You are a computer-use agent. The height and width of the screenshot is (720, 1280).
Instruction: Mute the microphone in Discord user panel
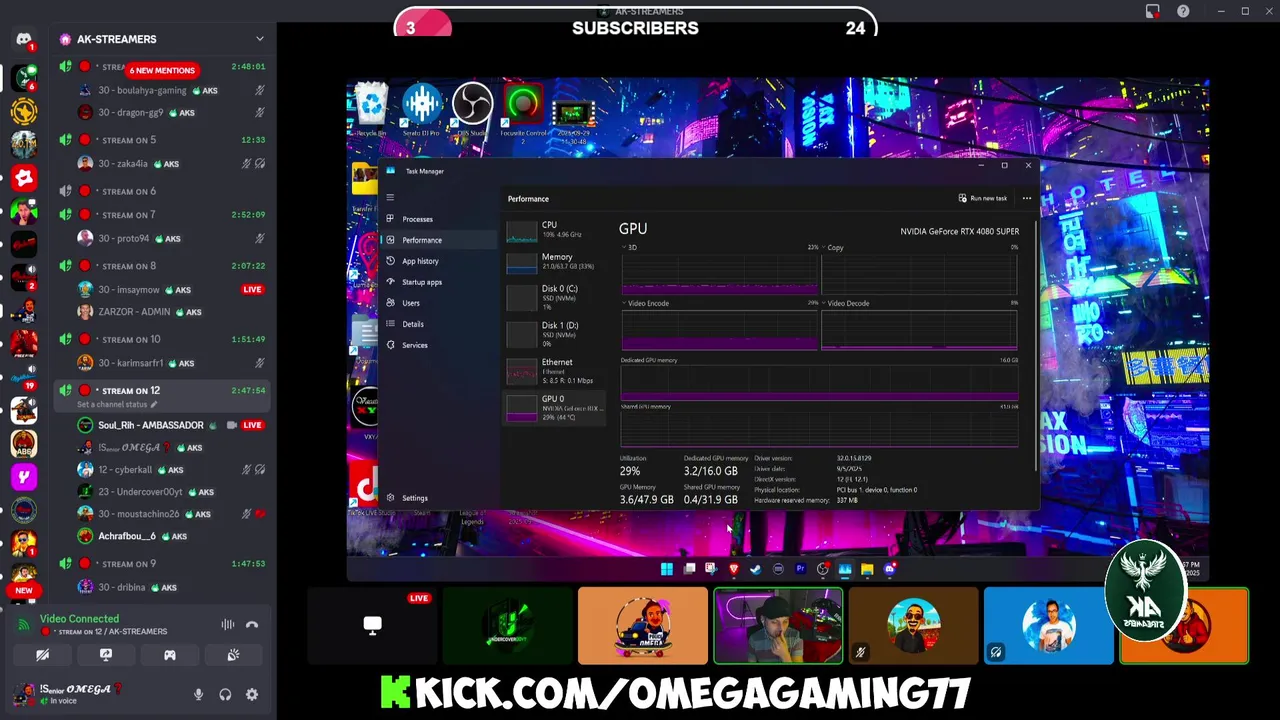pyautogui.click(x=198, y=695)
